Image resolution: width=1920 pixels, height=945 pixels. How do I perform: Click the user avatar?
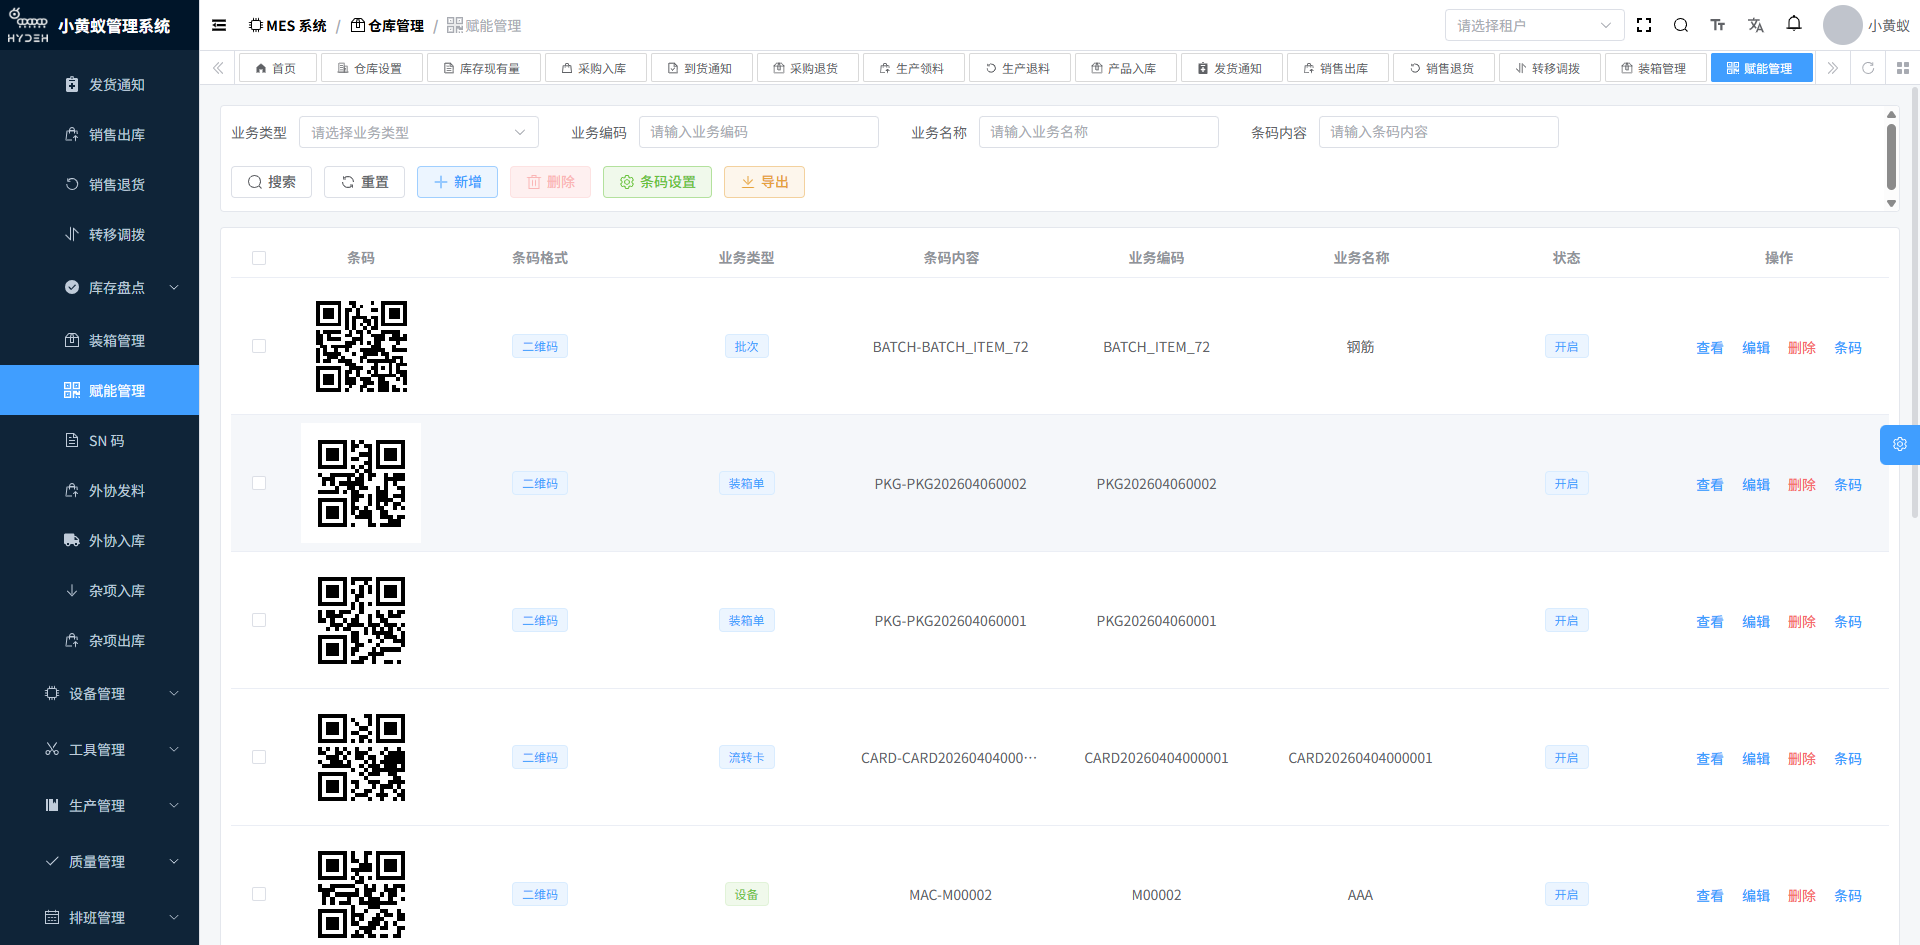[x=1842, y=25]
